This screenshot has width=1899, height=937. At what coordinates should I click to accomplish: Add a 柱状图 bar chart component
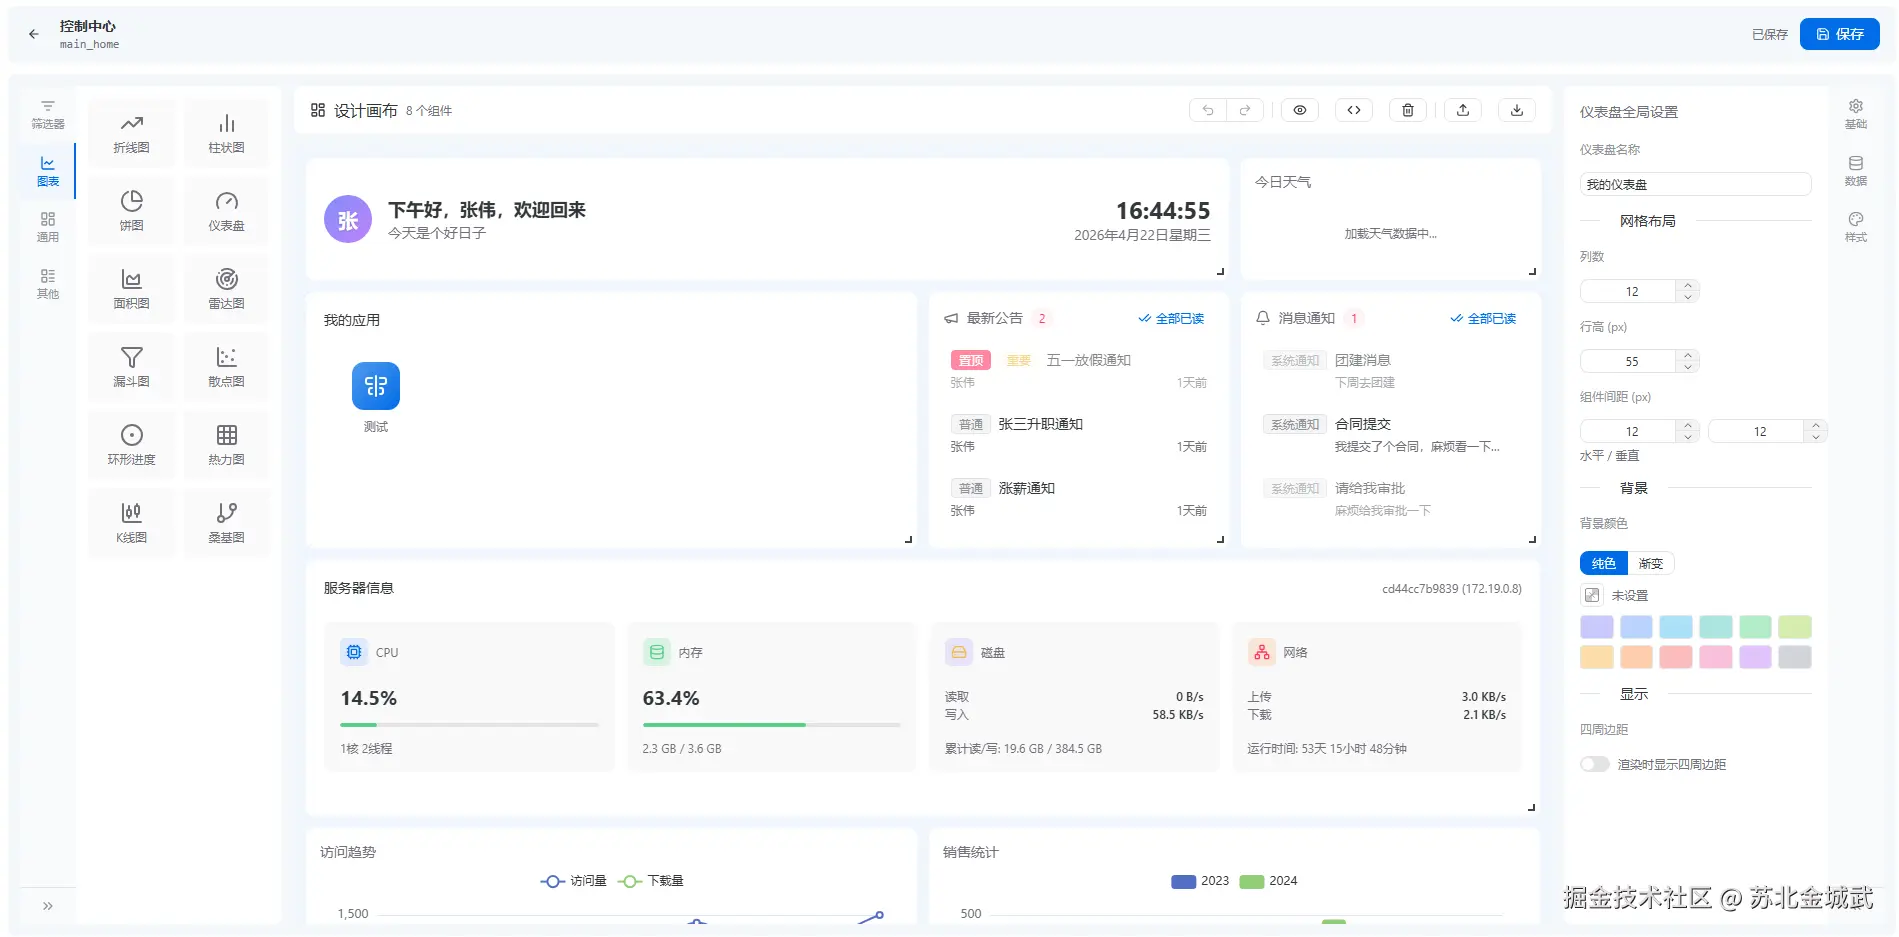click(226, 134)
